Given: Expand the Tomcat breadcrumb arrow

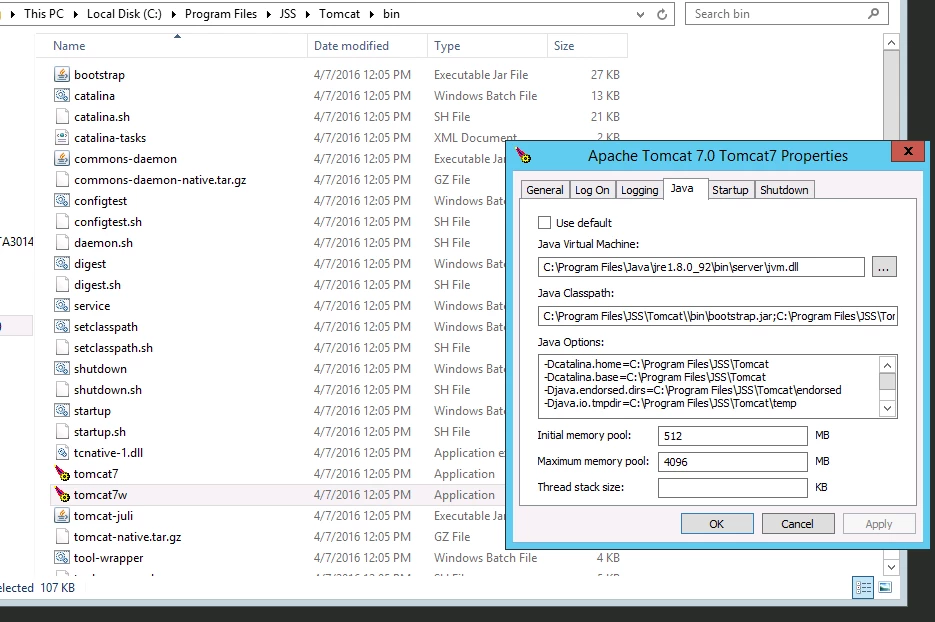Looking at the screenshot, I should click(x=371, y=14).
